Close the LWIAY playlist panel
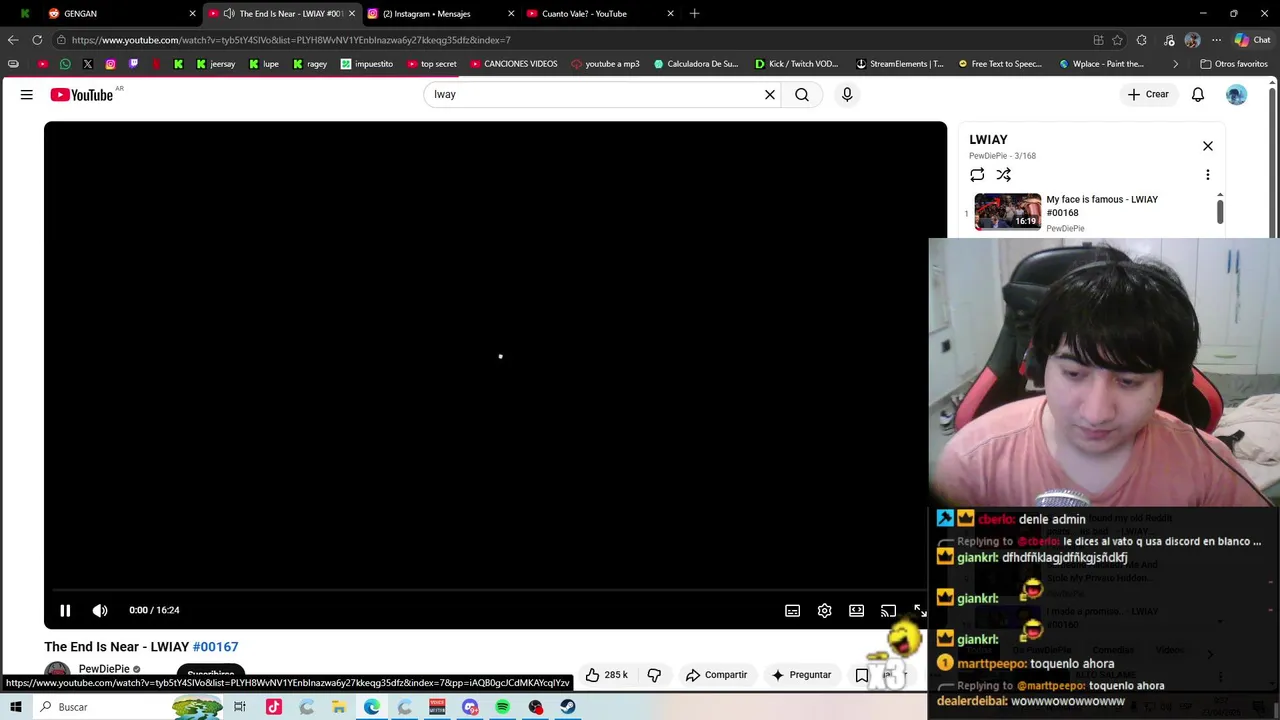Image resolution: width=1280 pixels, height=720 pixels. (x=1208, y=146)
